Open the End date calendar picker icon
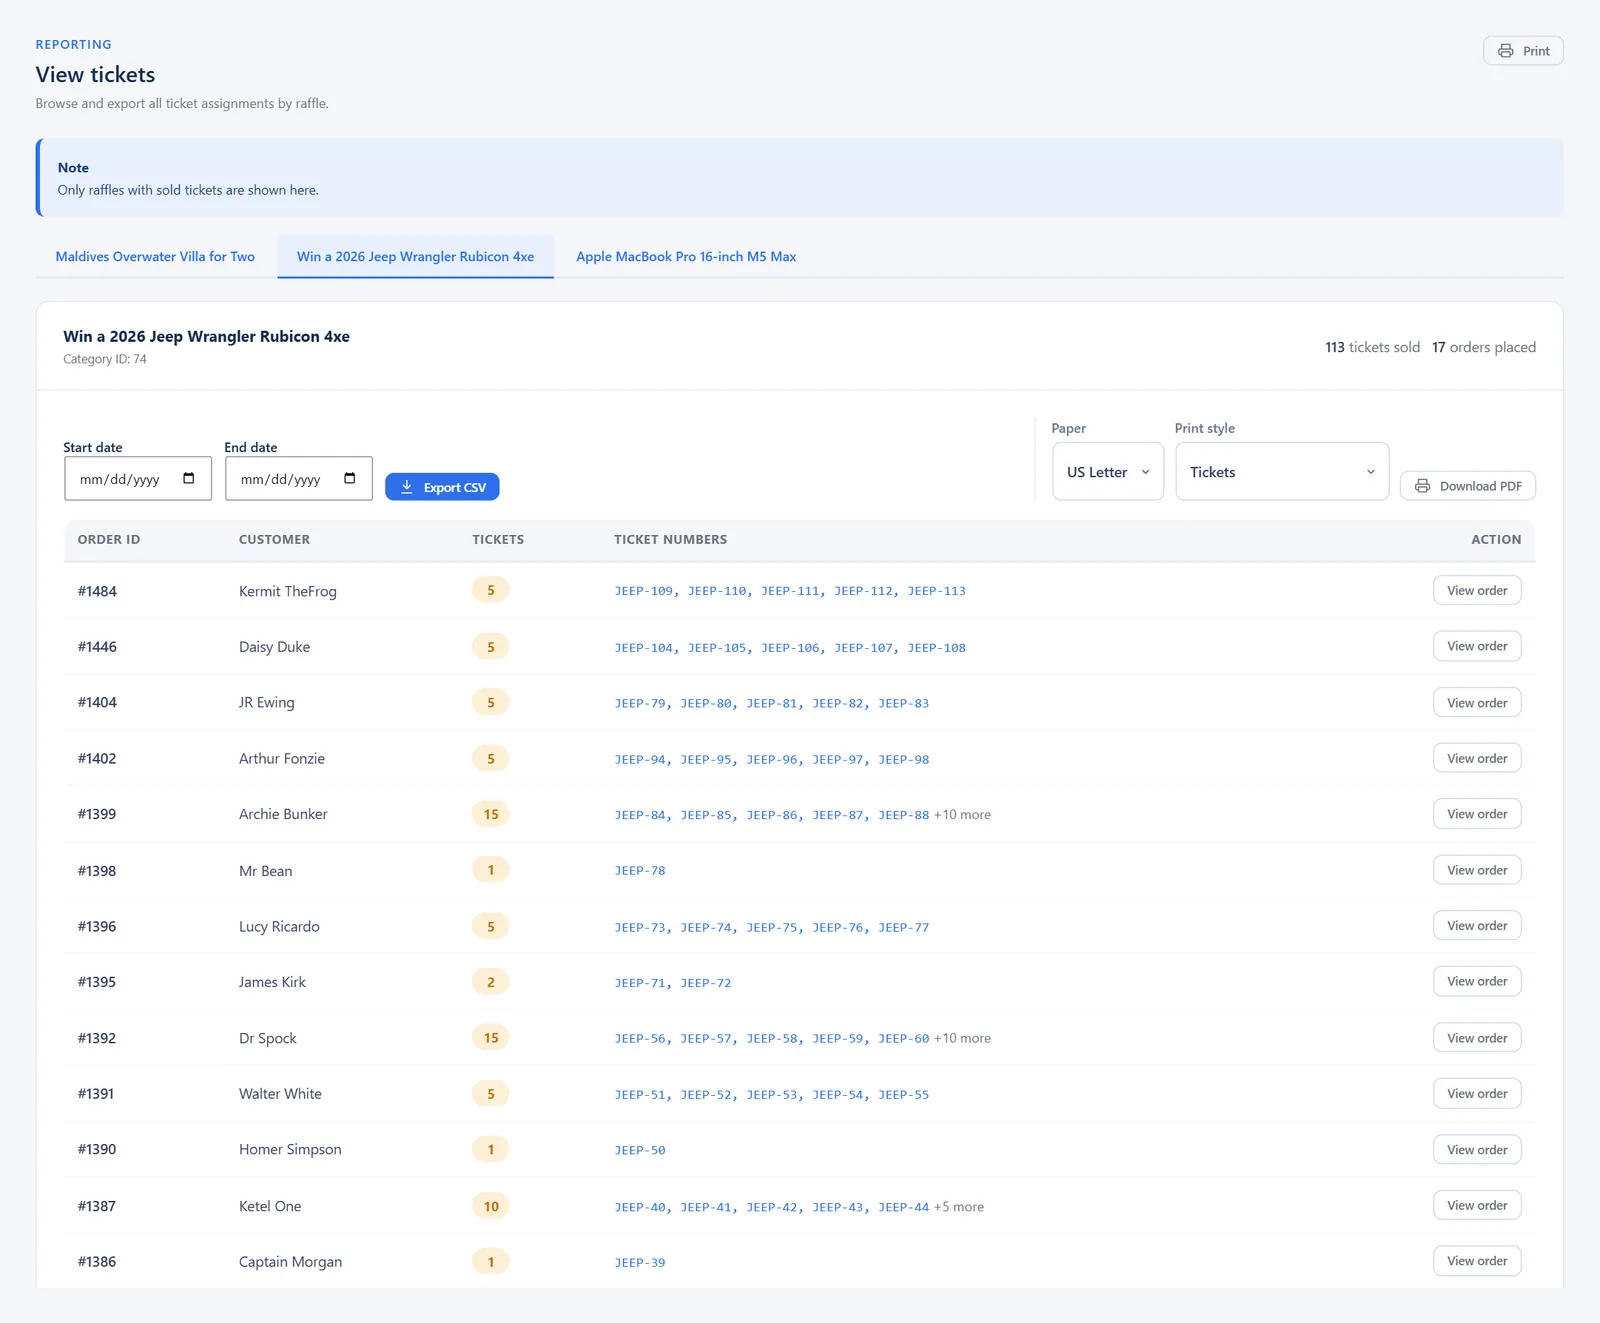 click(350, 478)
